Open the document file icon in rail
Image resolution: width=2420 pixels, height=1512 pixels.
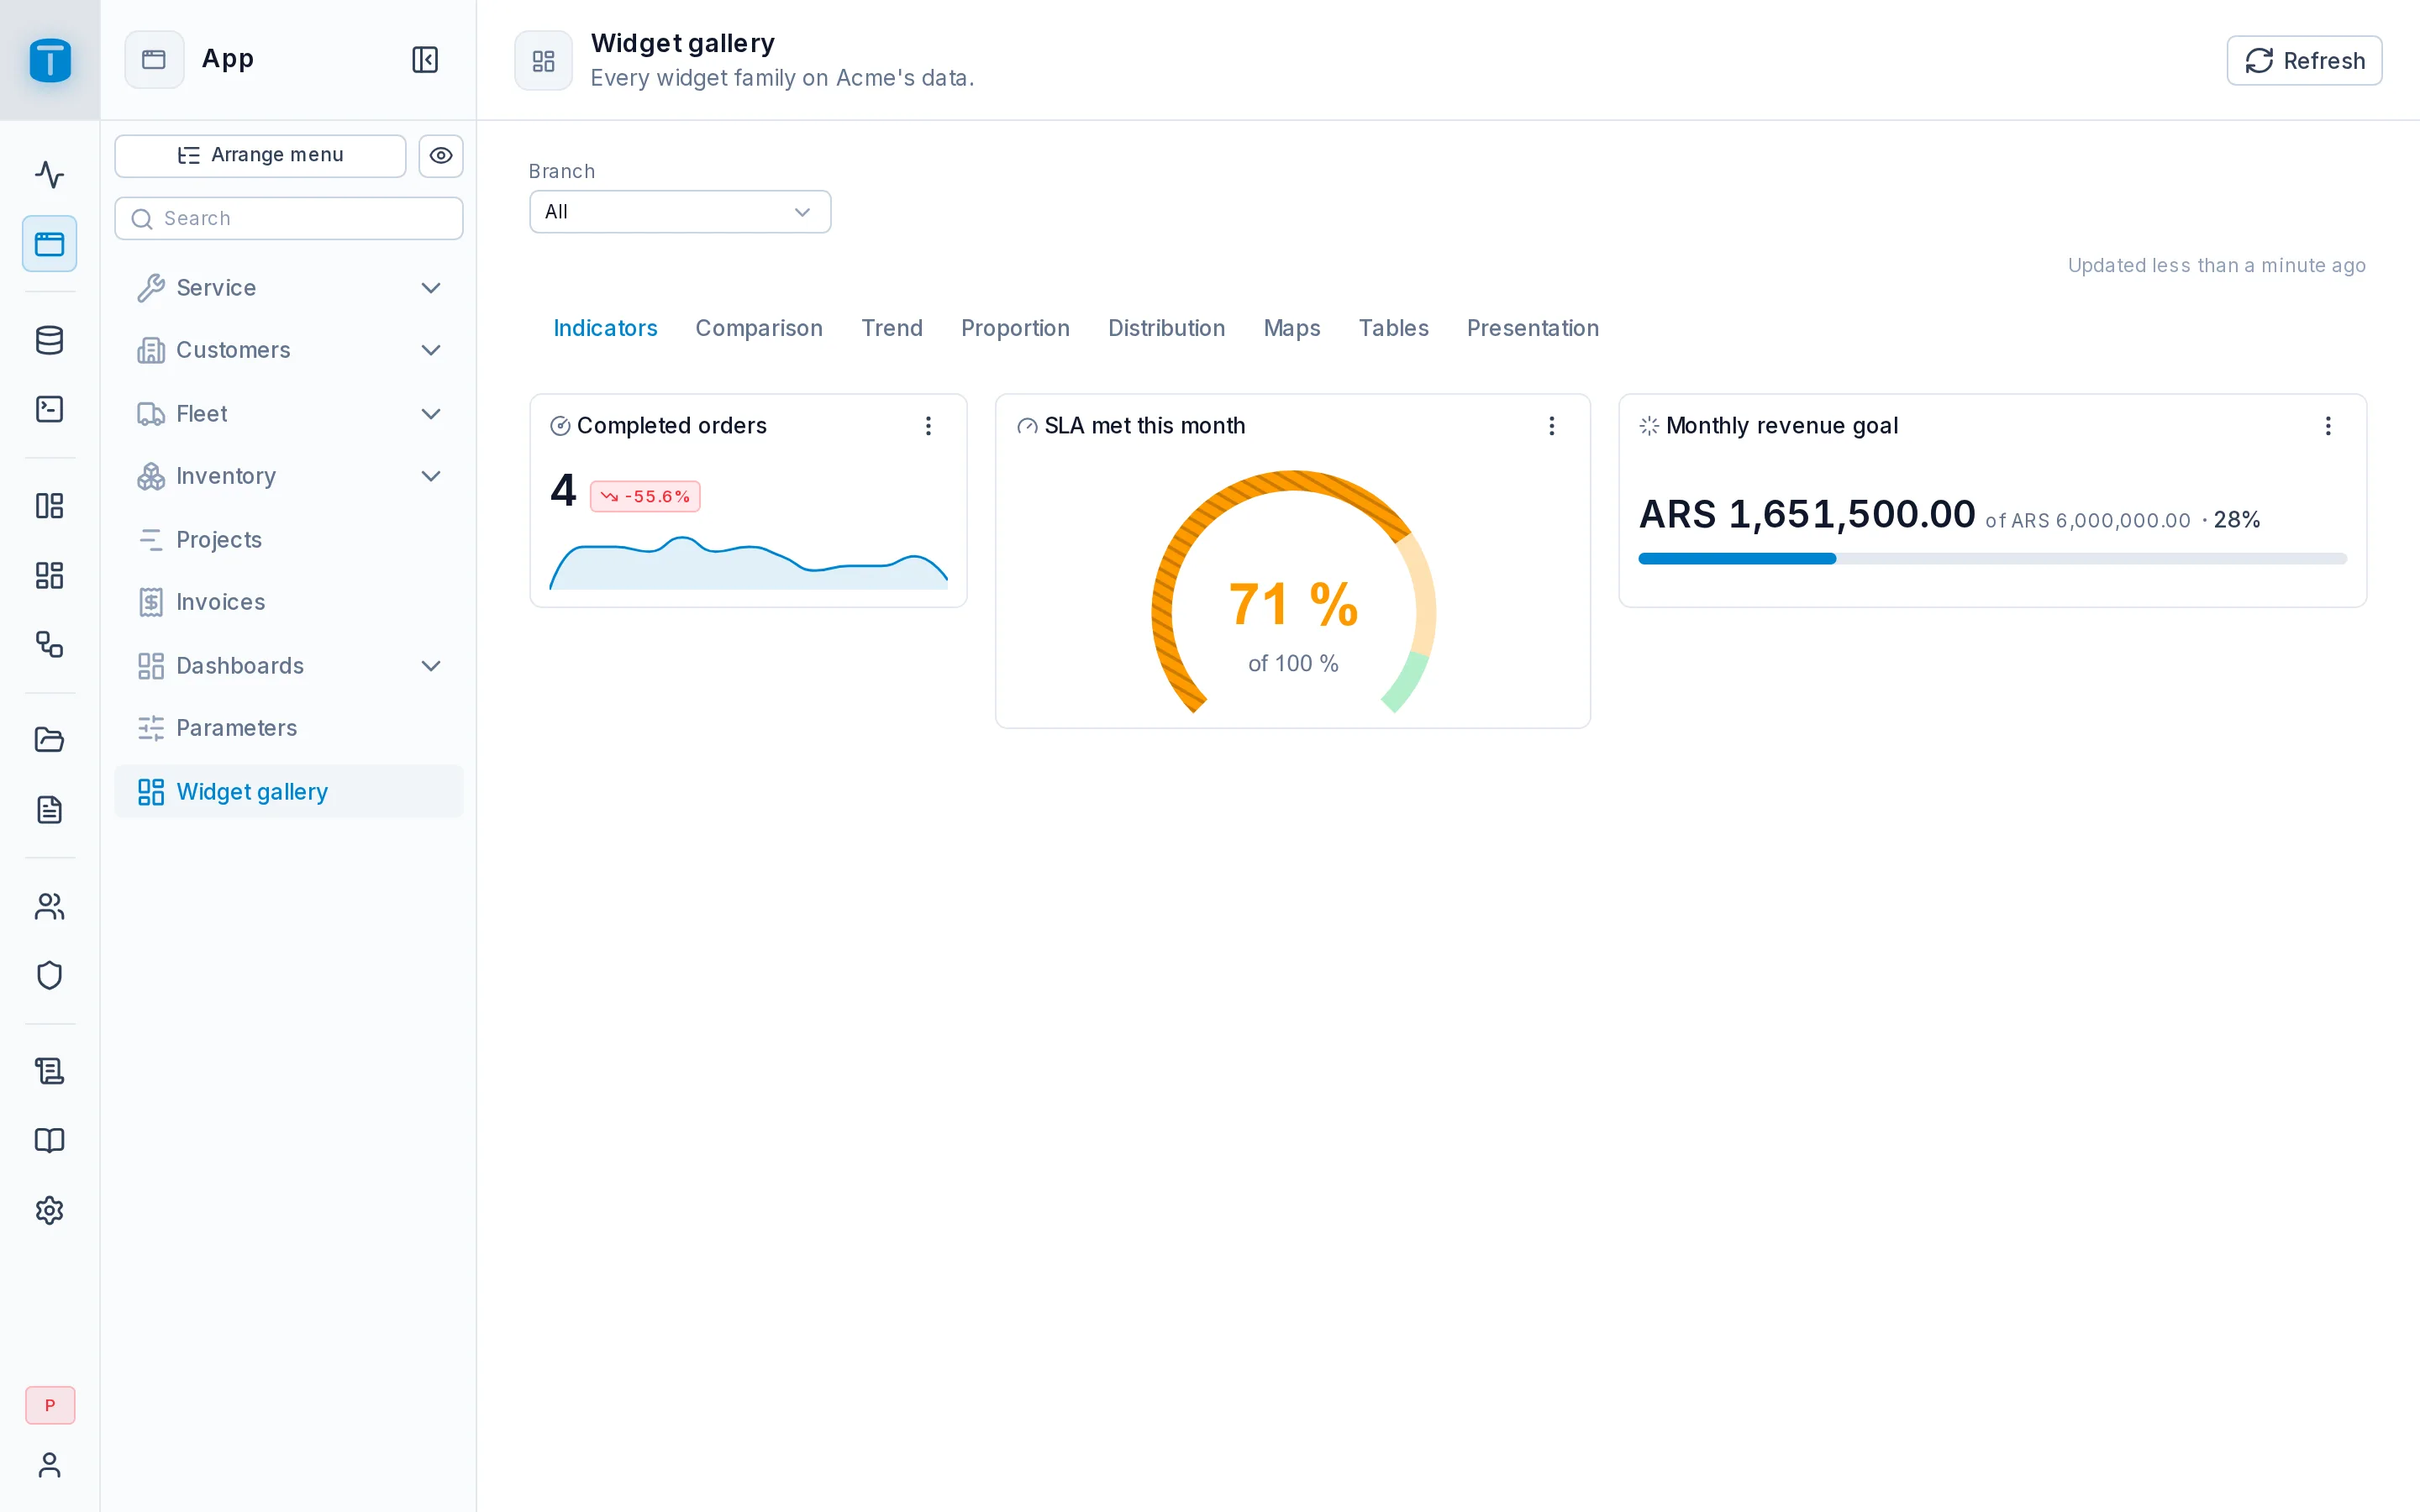tap(50, 809)
